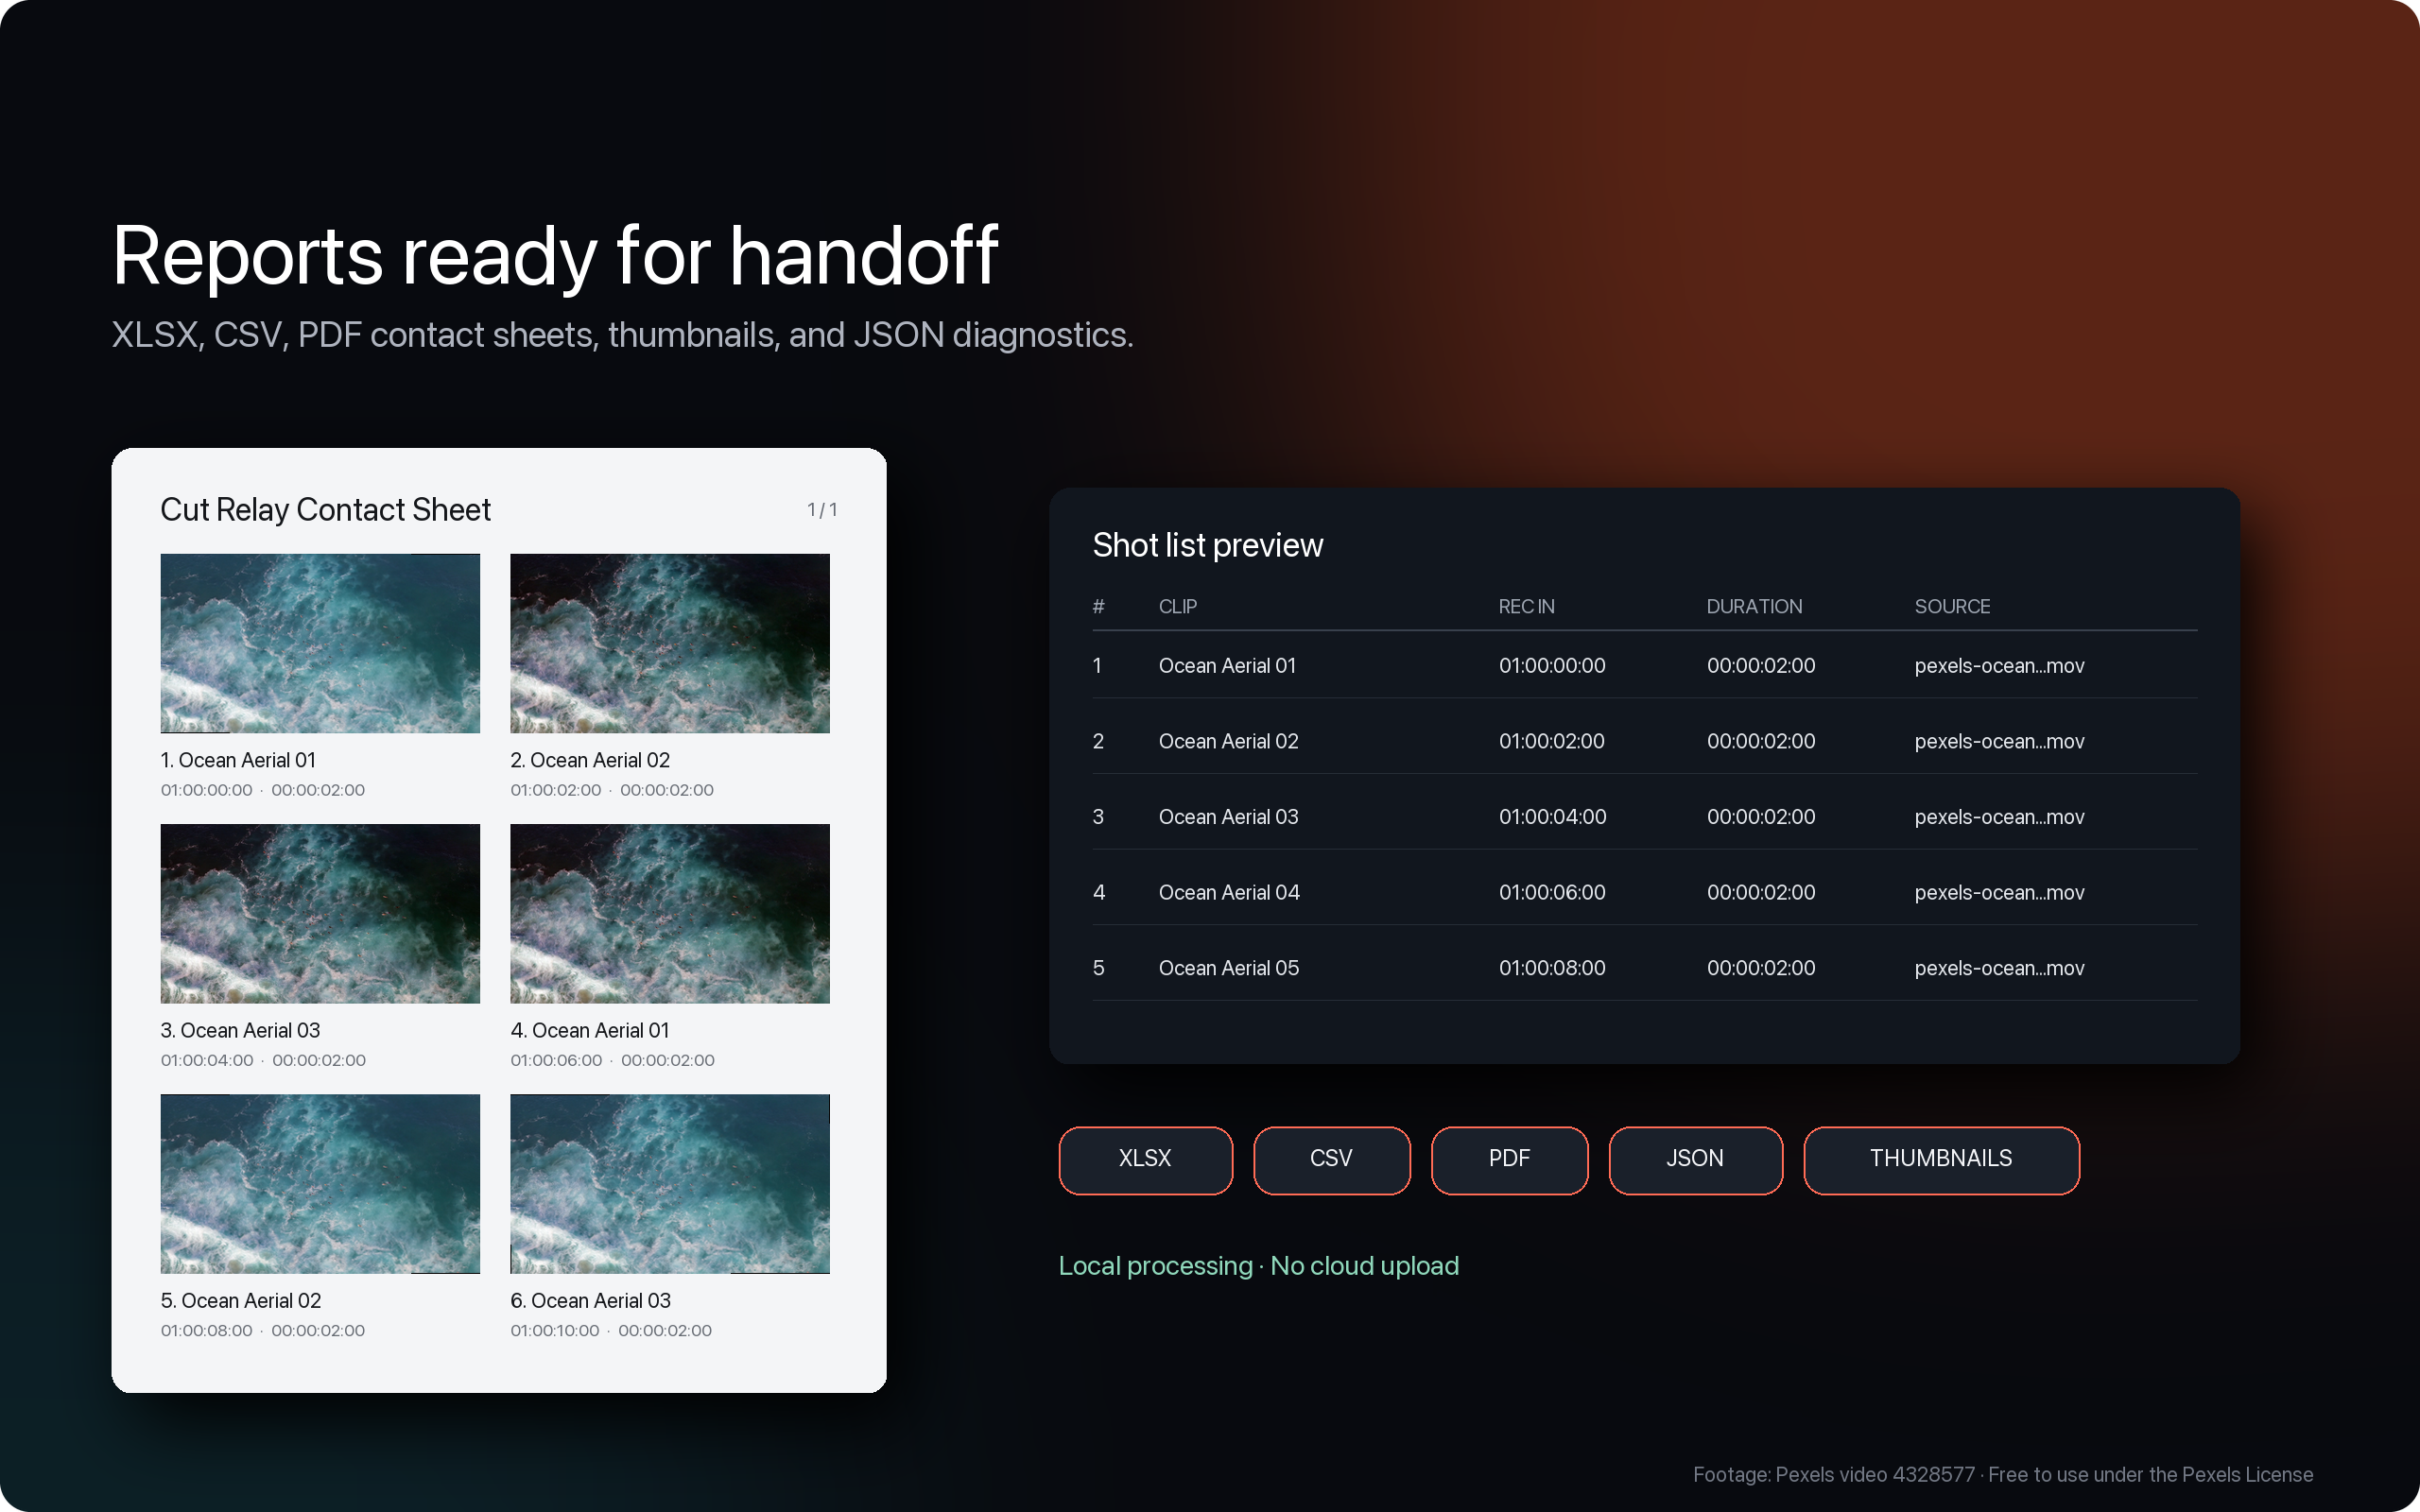
Task: Click Local processing · No cloud upload text
Action: pyautogui.click(x=1258, y=1266)
